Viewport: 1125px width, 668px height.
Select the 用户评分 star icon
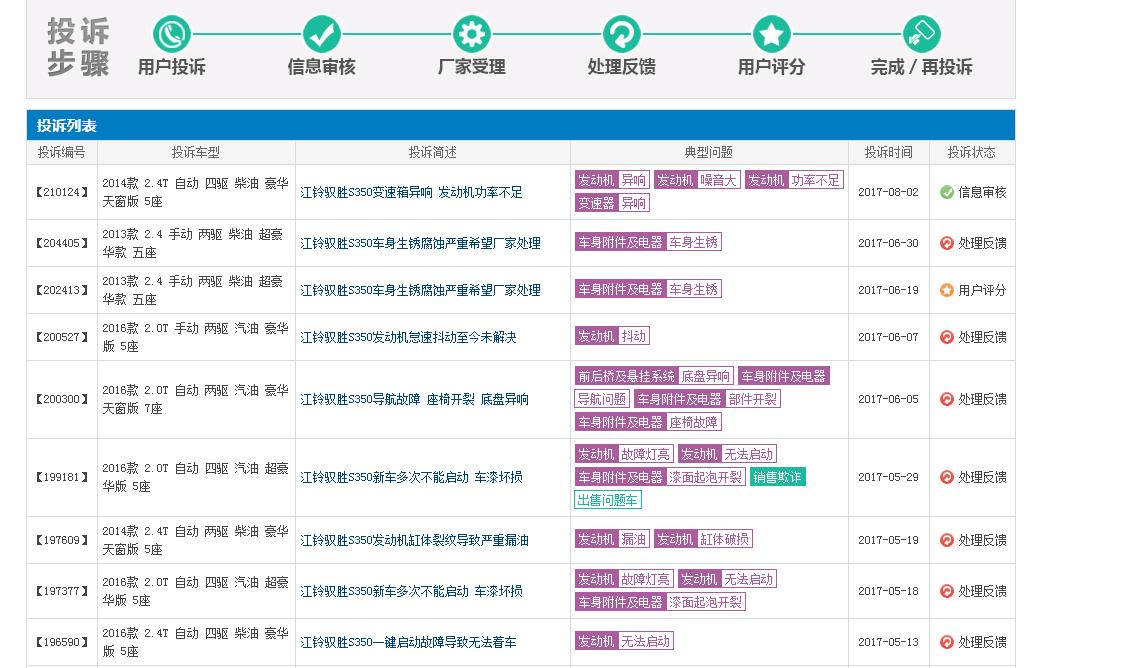coord(770,35)
